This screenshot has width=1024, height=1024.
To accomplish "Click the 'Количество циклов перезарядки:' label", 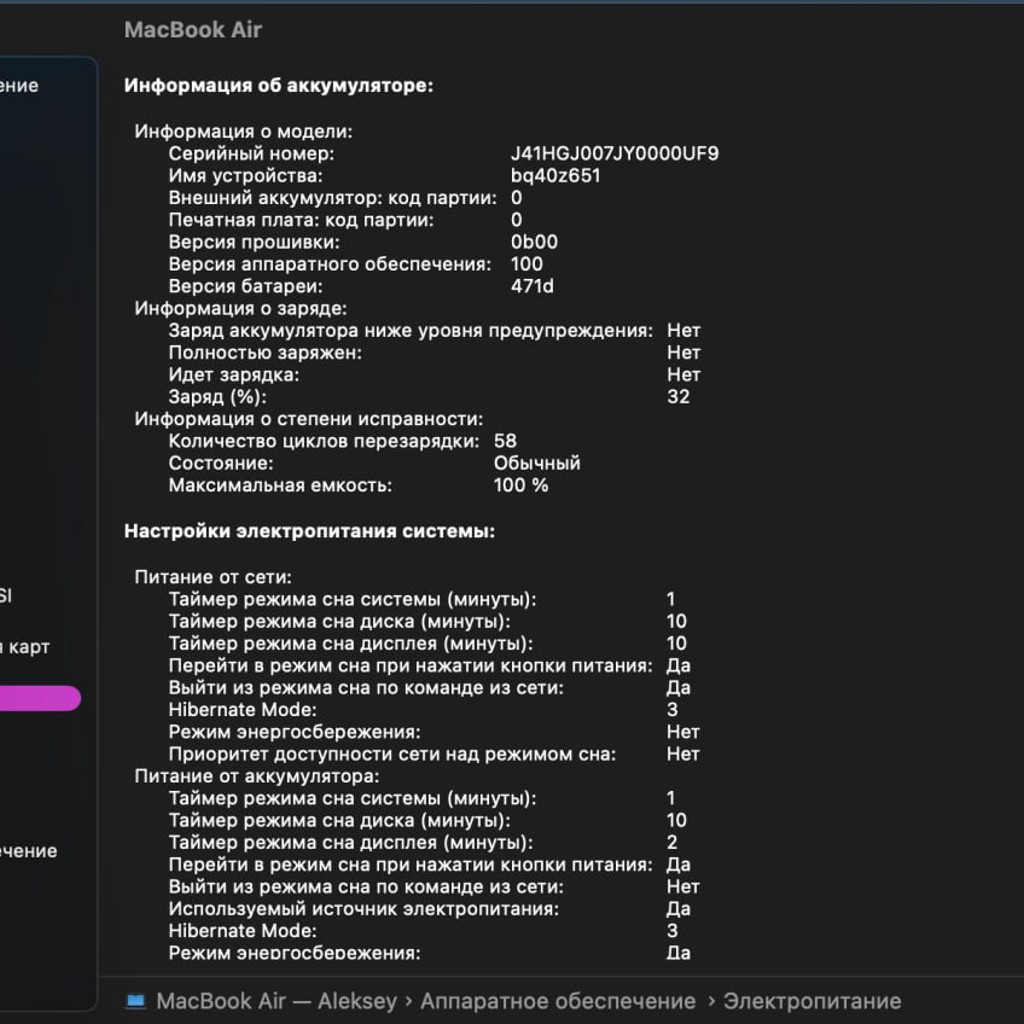I will (x=324, y=441).
